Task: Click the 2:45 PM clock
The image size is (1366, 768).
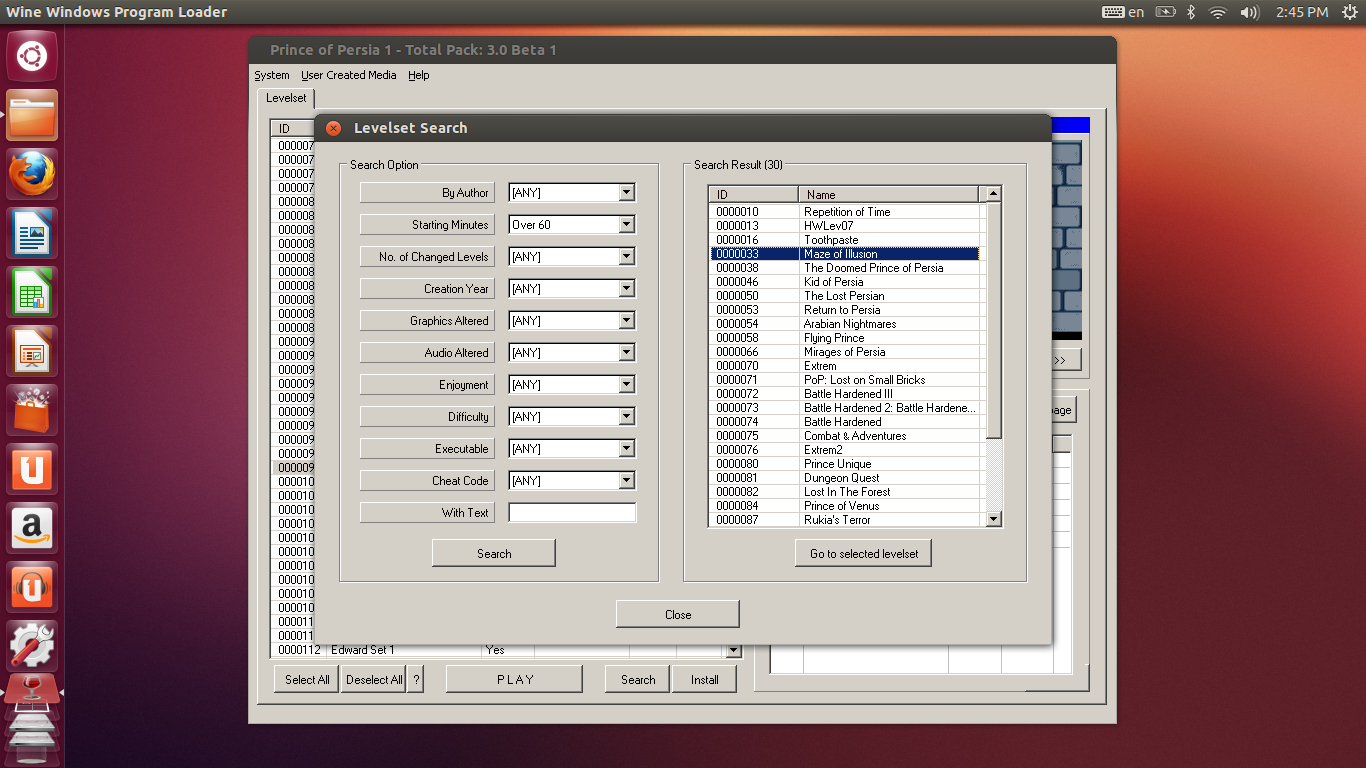Action: point(1302,12)
